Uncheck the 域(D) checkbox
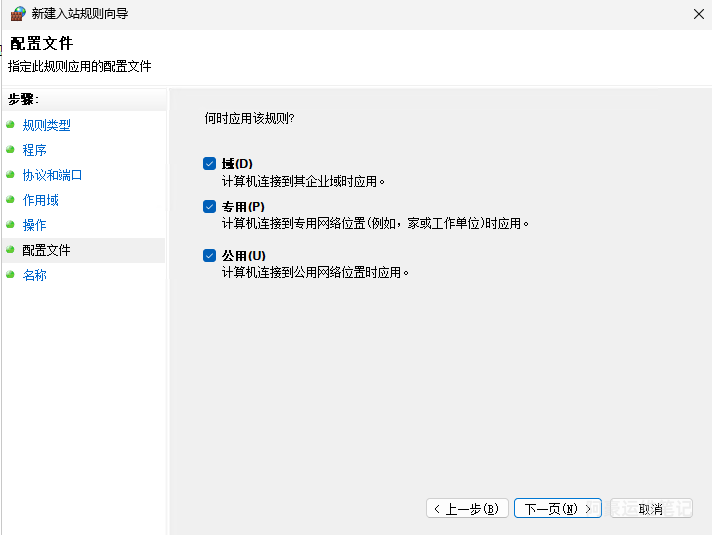The image size is (712, 535). click(x=209, y=164)
